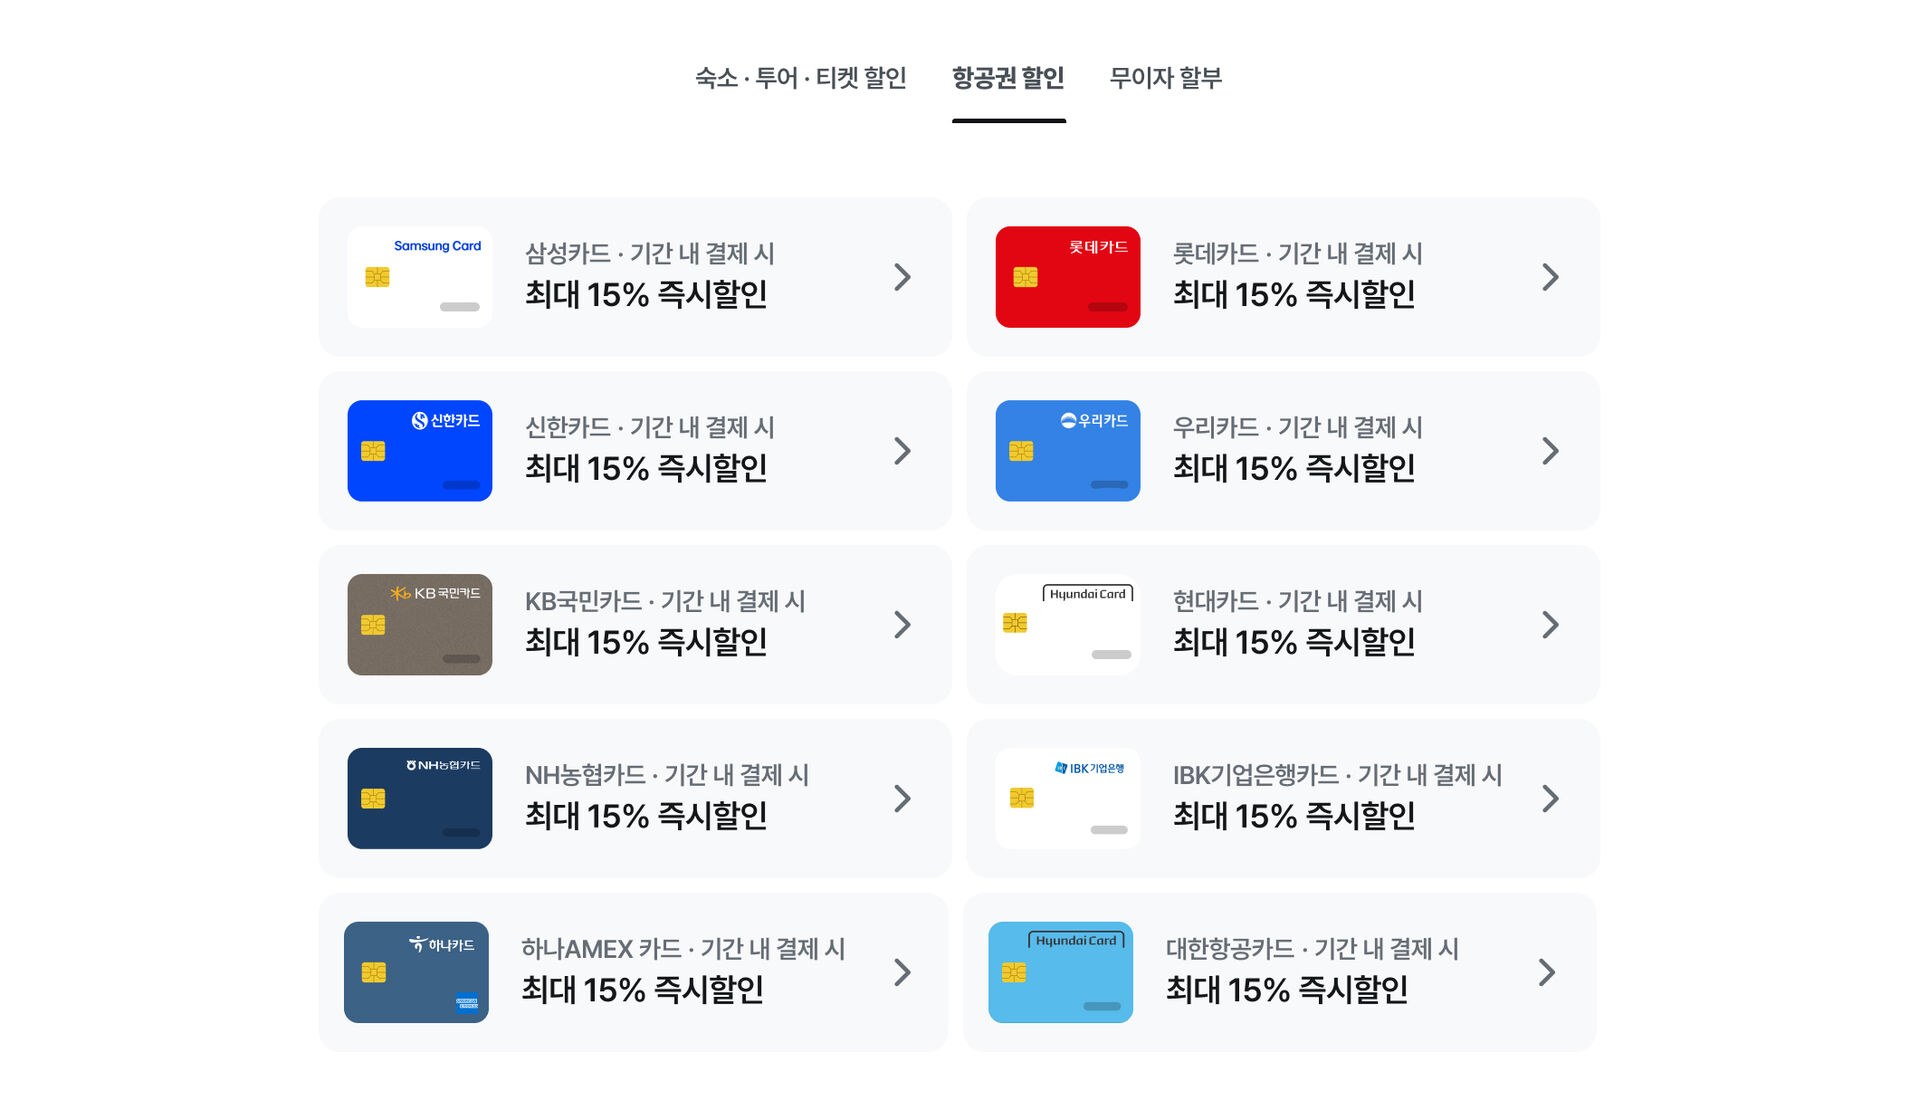
Task: Click the red Lotte Card icon
Action: (x=1067, y=277)
